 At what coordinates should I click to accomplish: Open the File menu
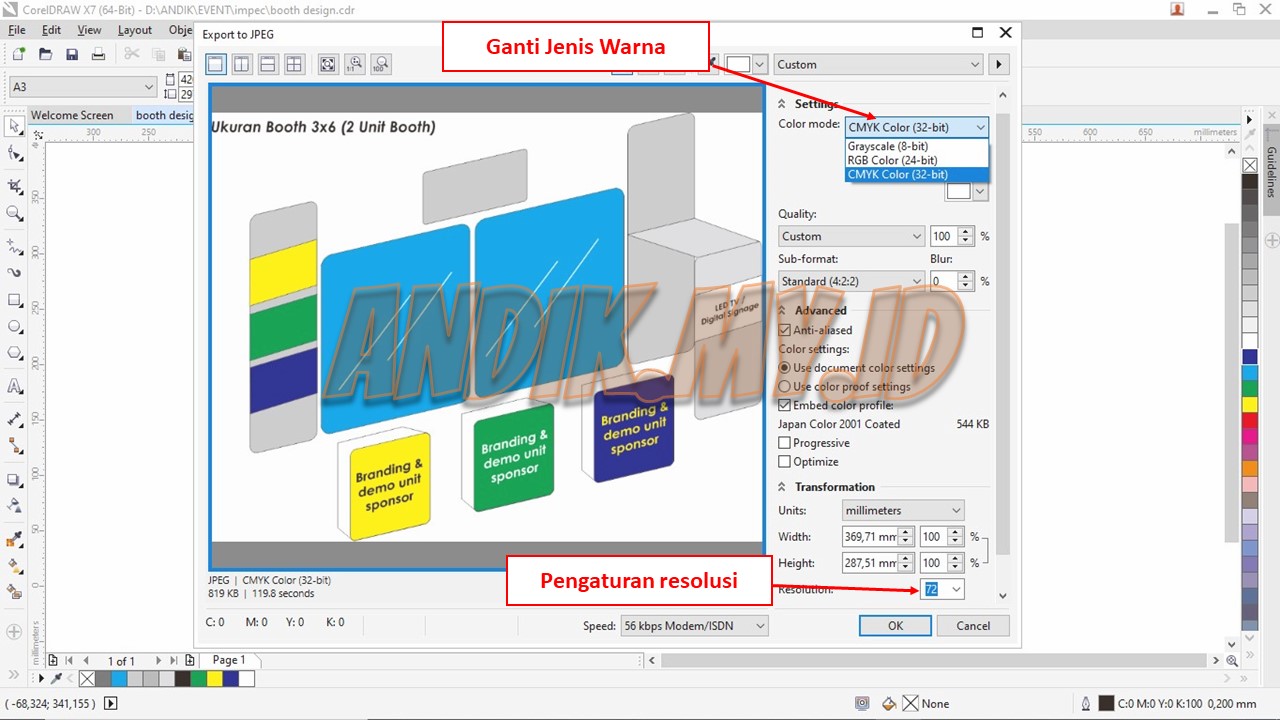point(17,30)
